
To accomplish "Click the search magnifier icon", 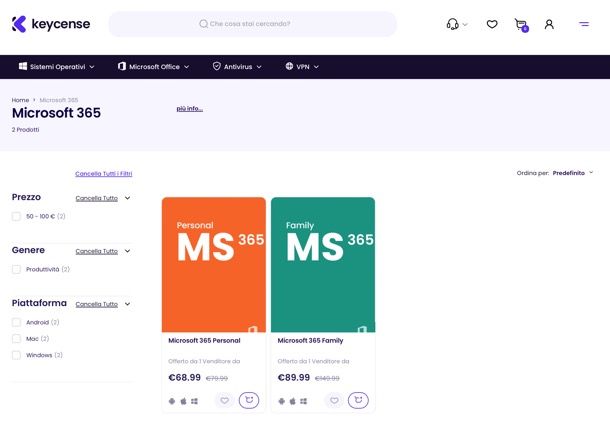I will [203, 24].
